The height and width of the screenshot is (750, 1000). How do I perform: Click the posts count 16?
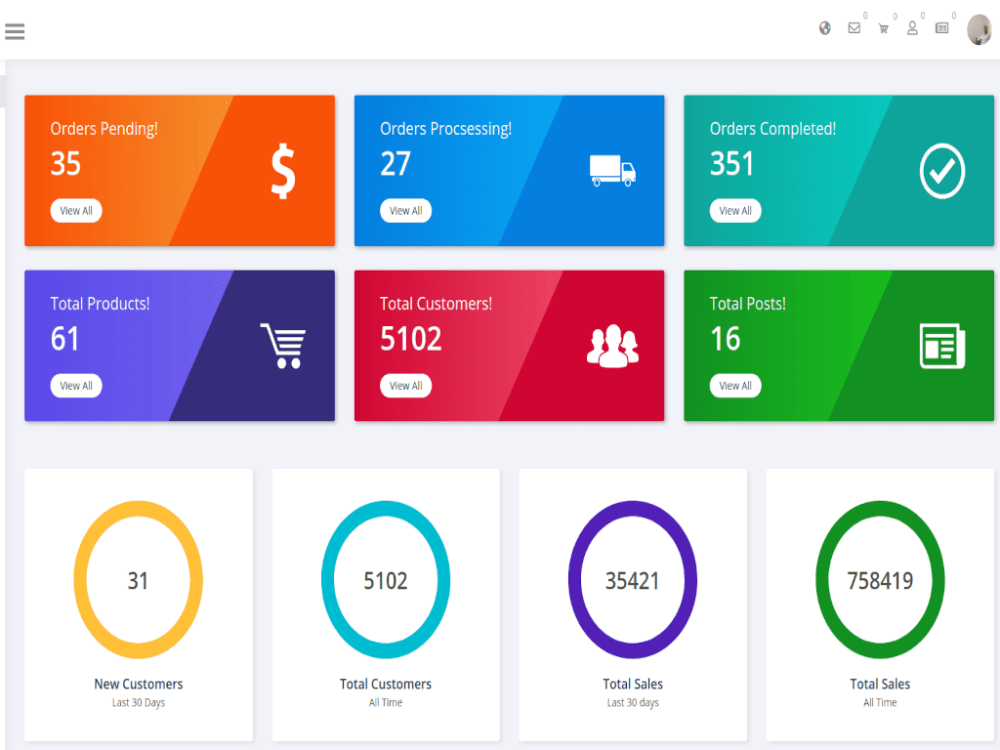(x=725, y=339)
